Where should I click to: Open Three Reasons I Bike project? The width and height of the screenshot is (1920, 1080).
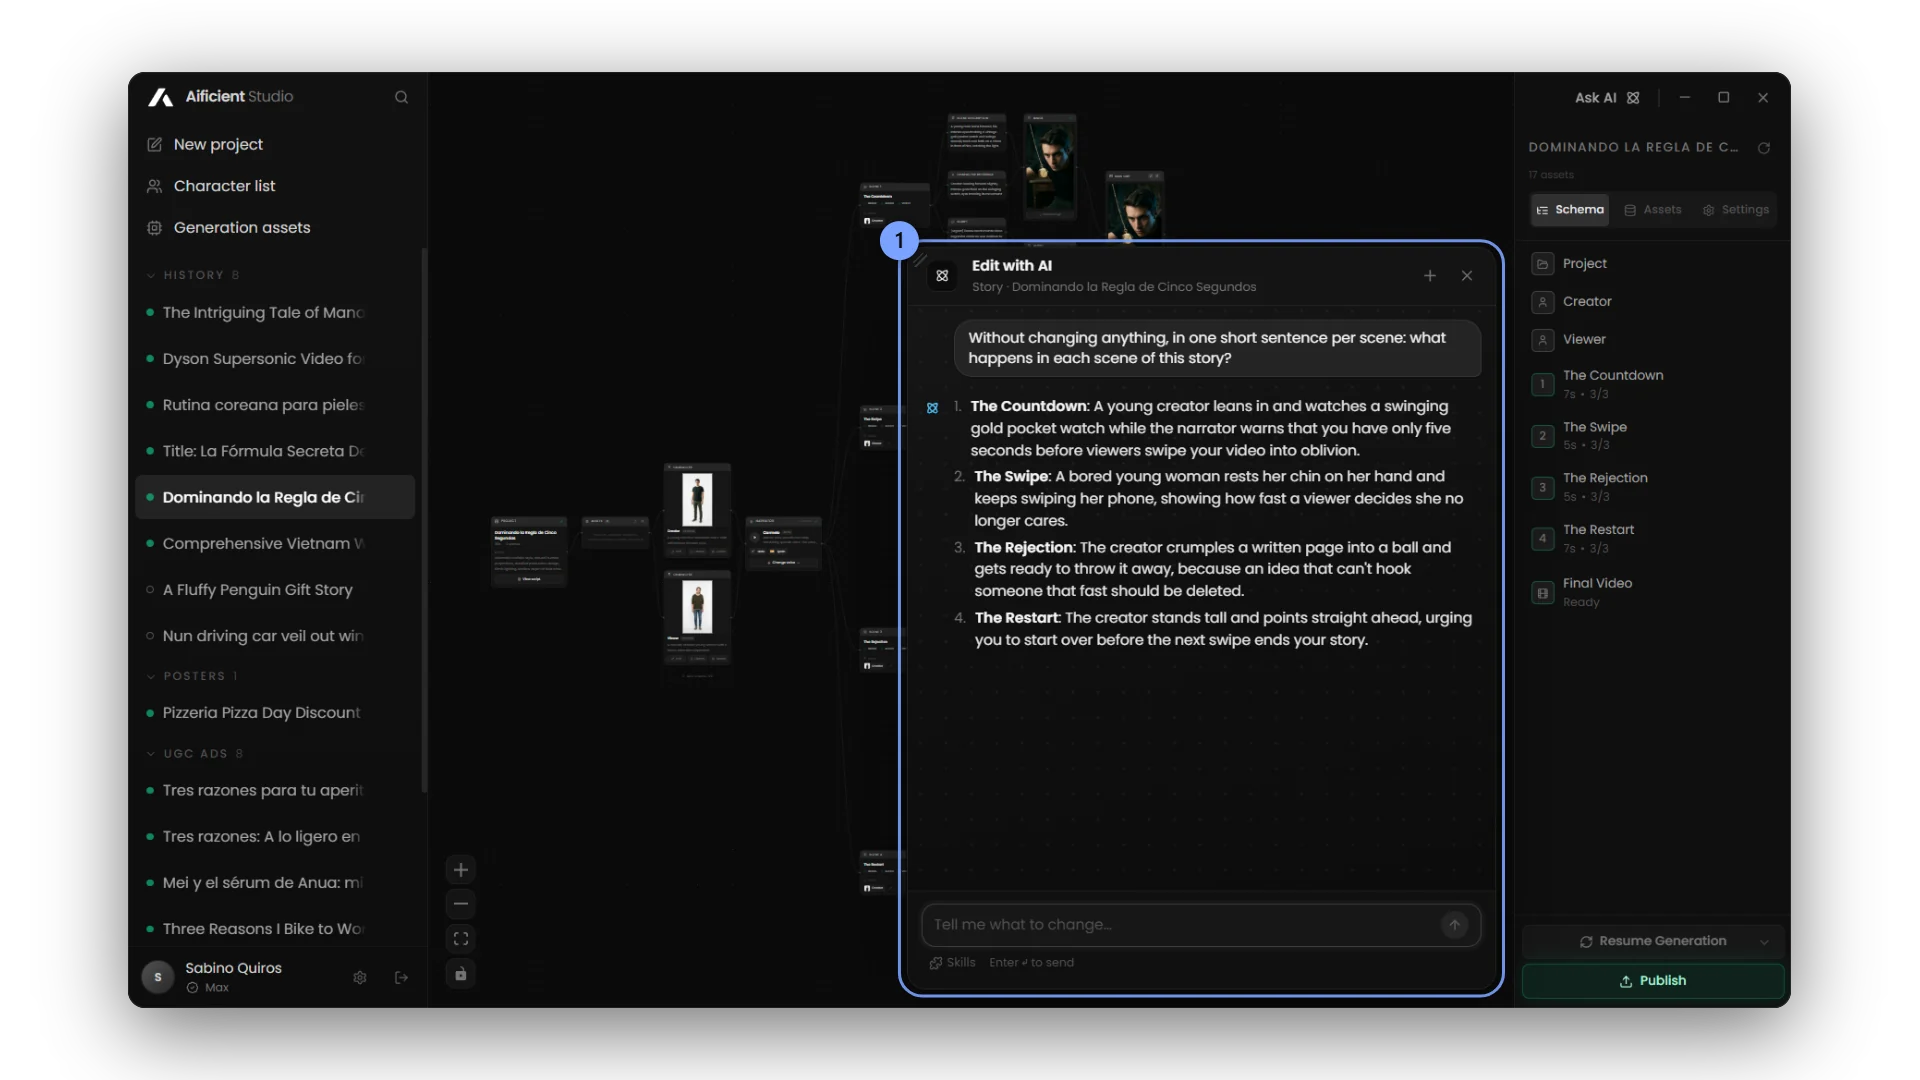(274, 929)
